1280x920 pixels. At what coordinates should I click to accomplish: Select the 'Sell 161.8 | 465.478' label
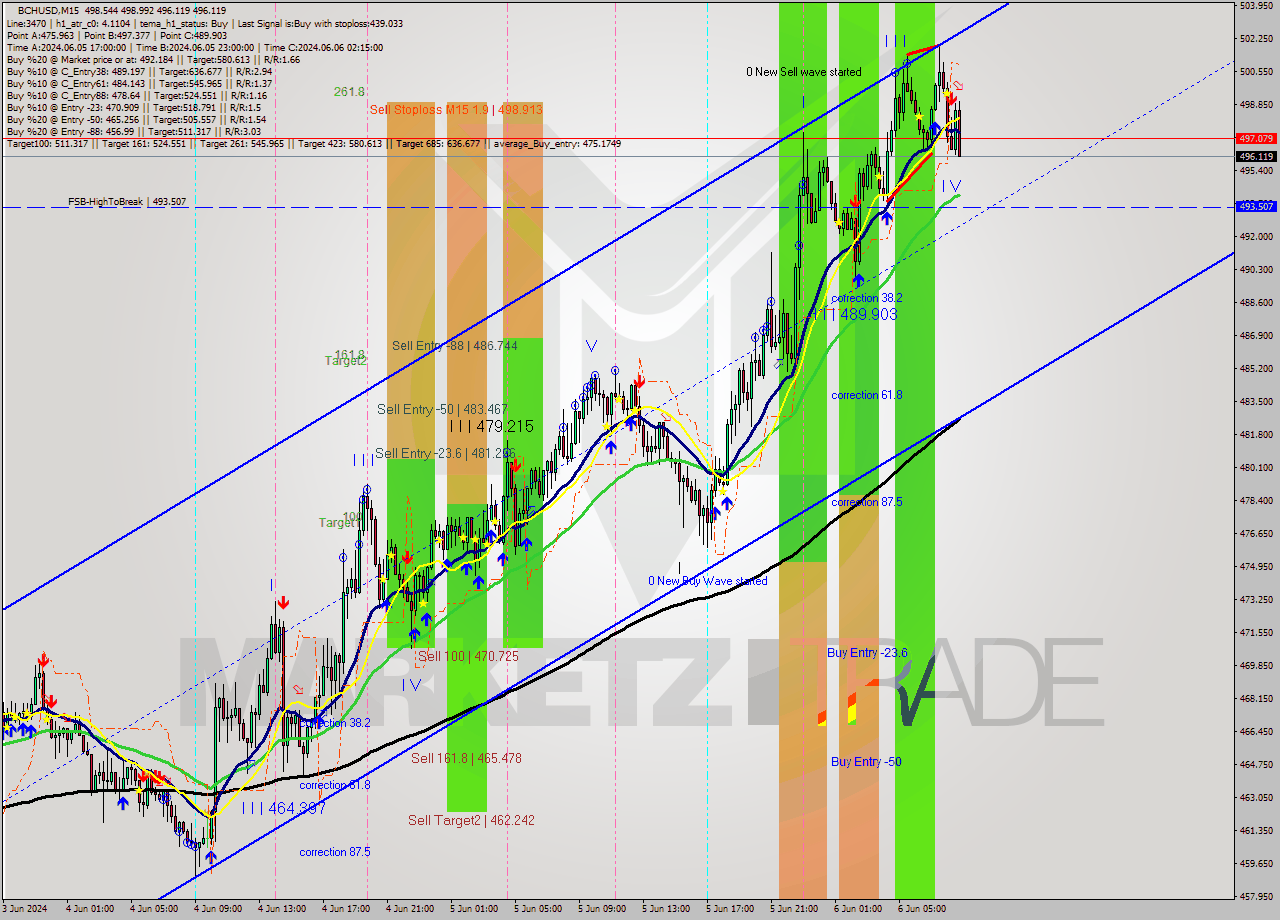466,758
